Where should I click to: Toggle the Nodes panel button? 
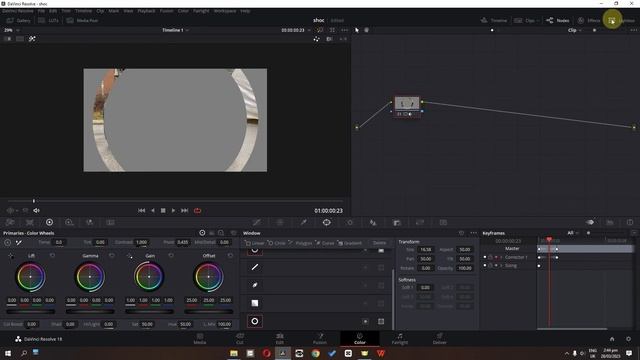pos(558,20)
